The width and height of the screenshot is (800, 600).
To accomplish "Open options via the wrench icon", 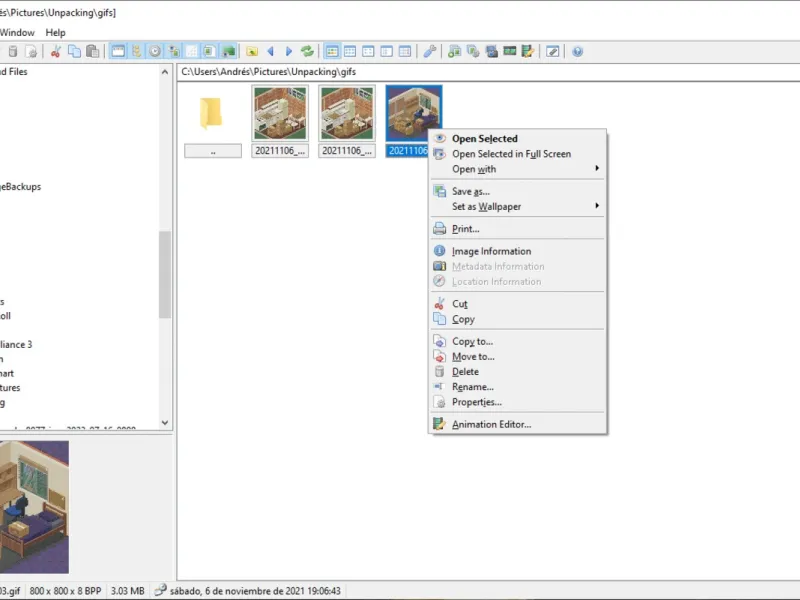I will 430,52.
